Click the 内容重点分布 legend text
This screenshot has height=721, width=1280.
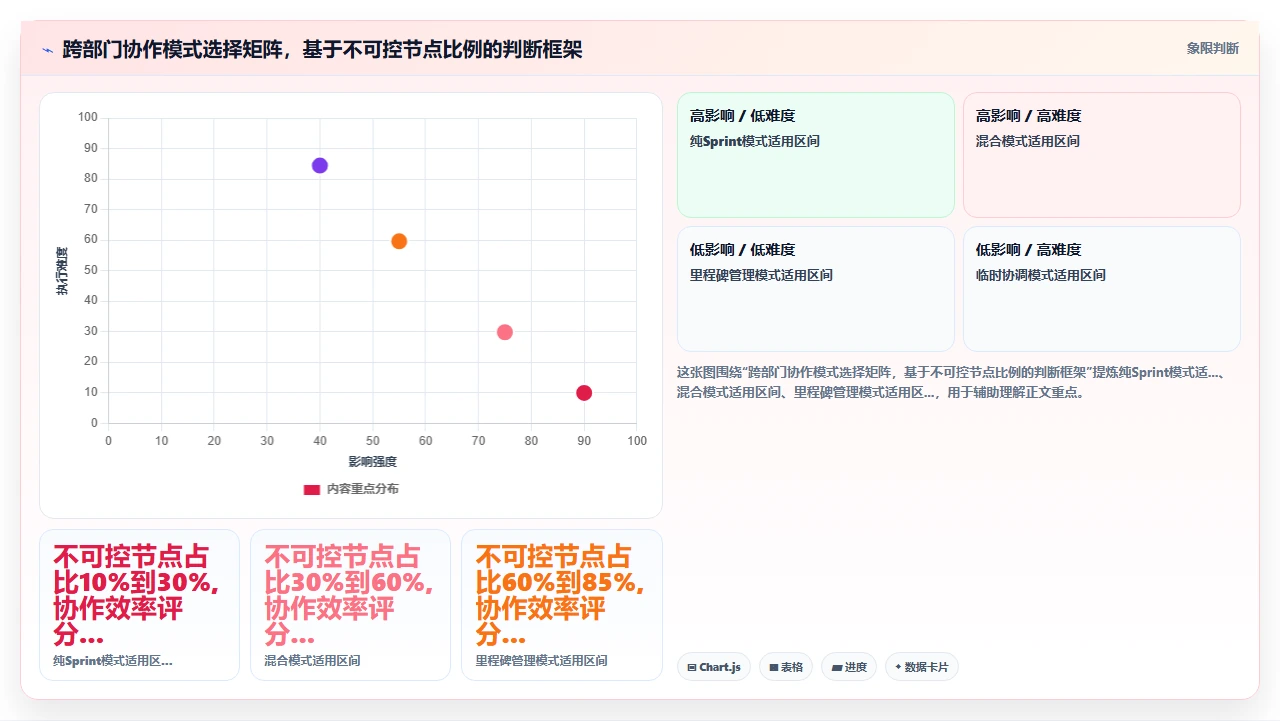coord(363,489)
